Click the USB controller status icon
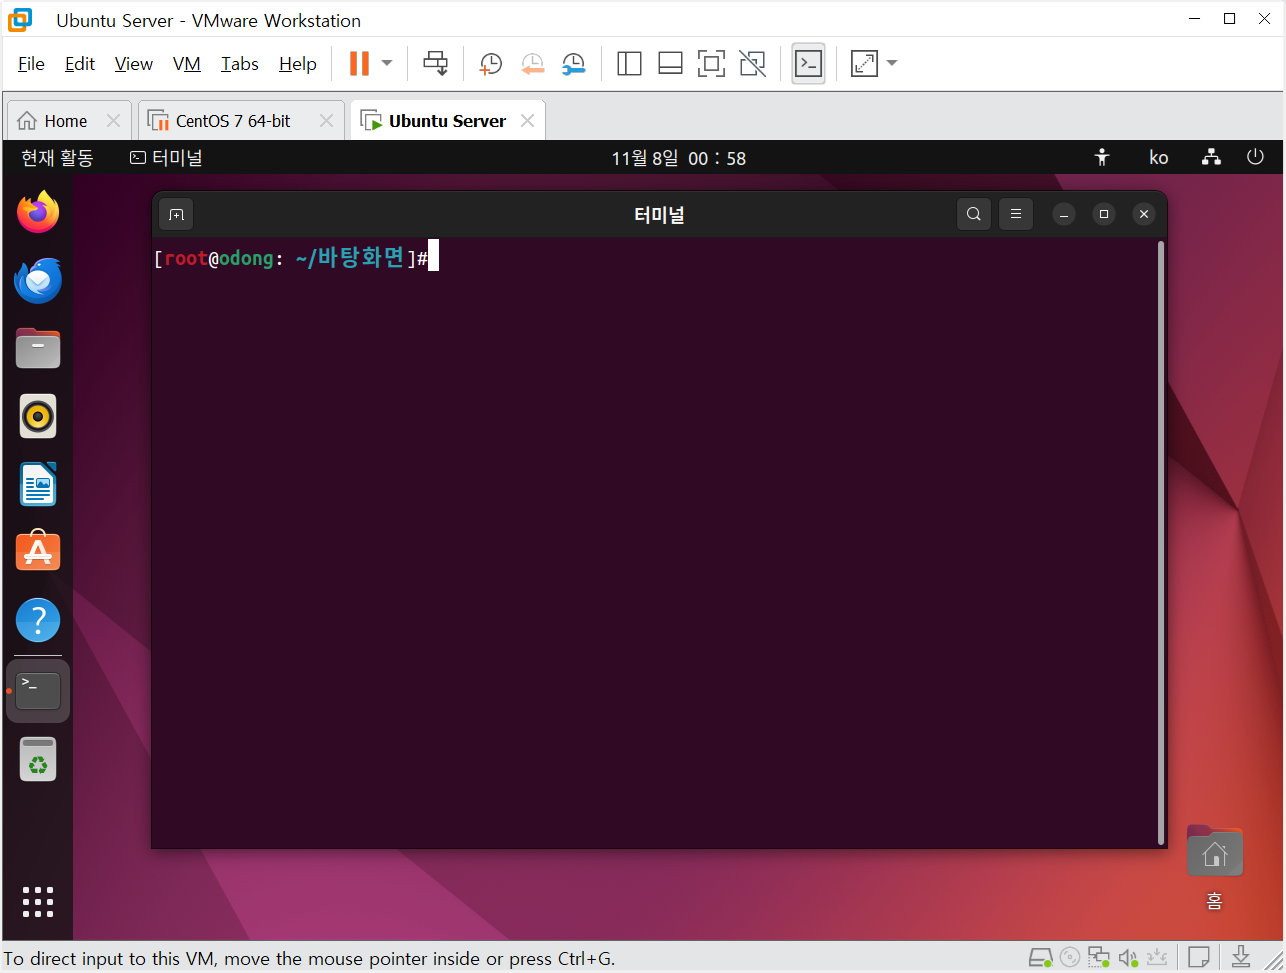The image size is (1286, 973). coord(1159,957)
